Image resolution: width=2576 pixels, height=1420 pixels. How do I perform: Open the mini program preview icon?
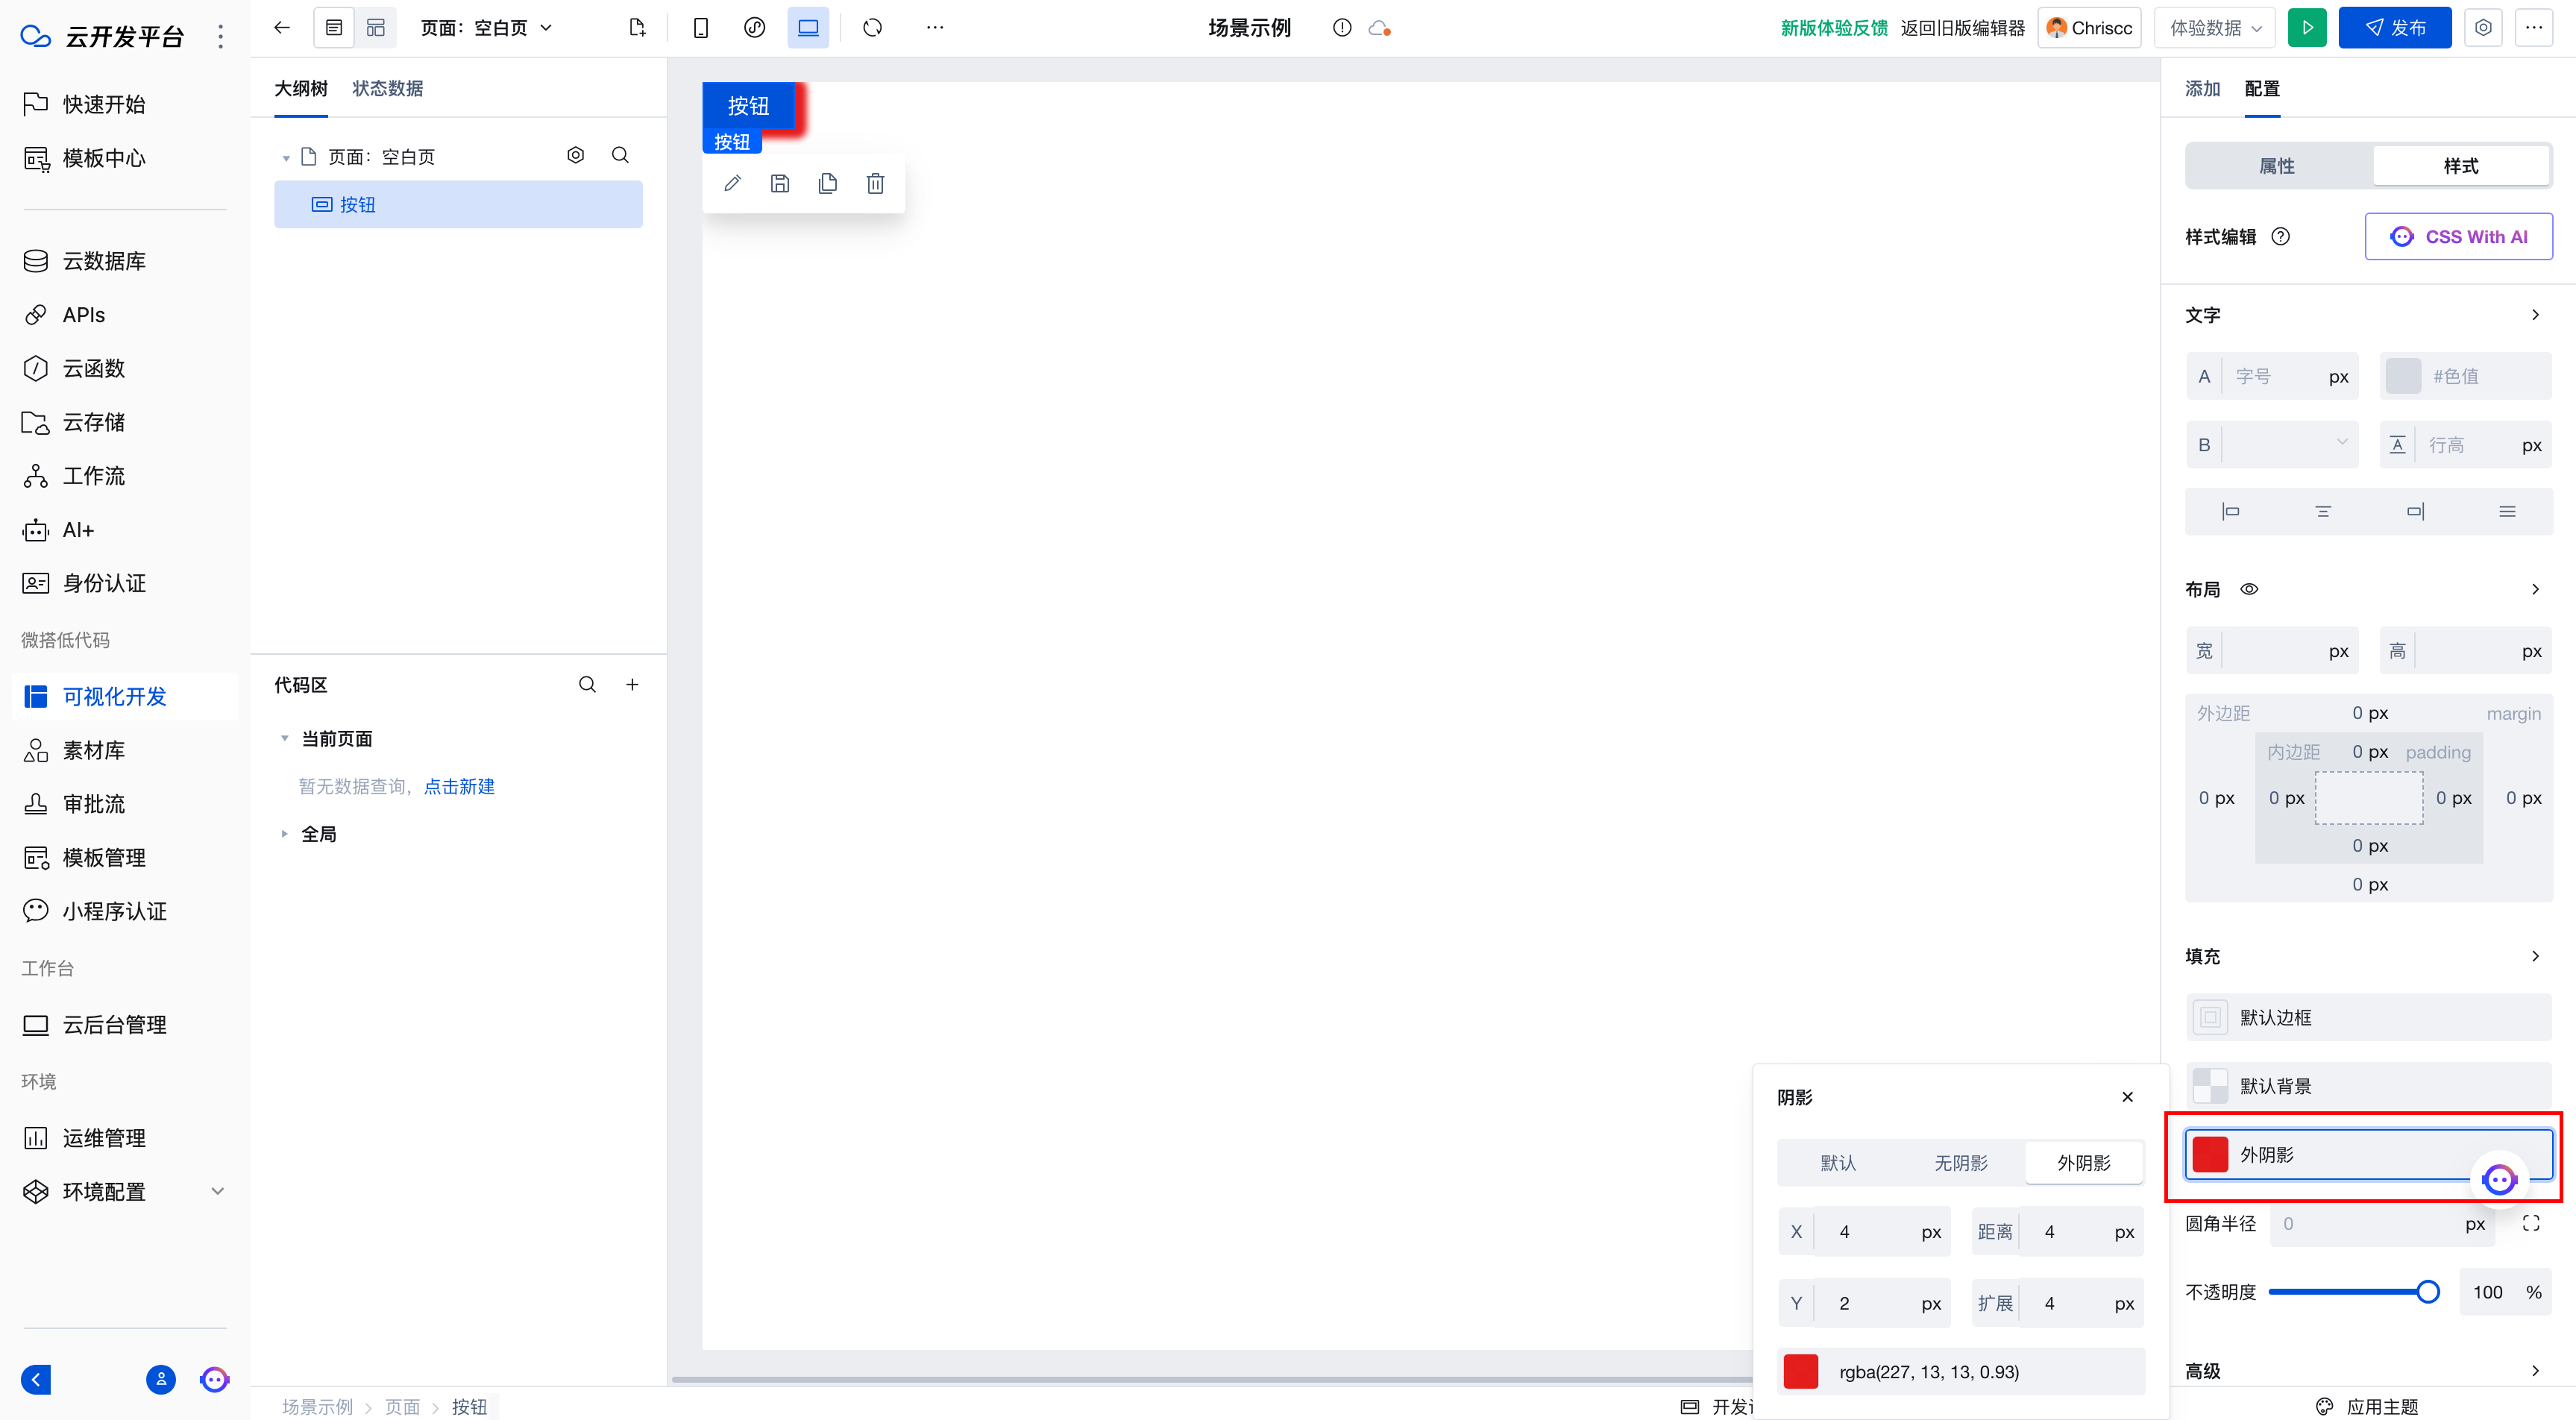pyautogui.click(x=754, y=28)
